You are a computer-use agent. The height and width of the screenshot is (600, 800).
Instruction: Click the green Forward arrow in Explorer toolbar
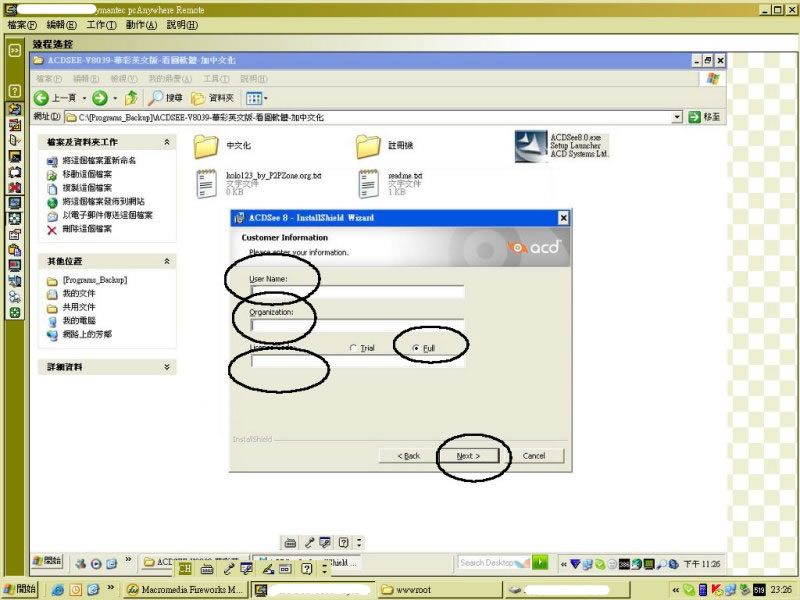coord(99,98)
